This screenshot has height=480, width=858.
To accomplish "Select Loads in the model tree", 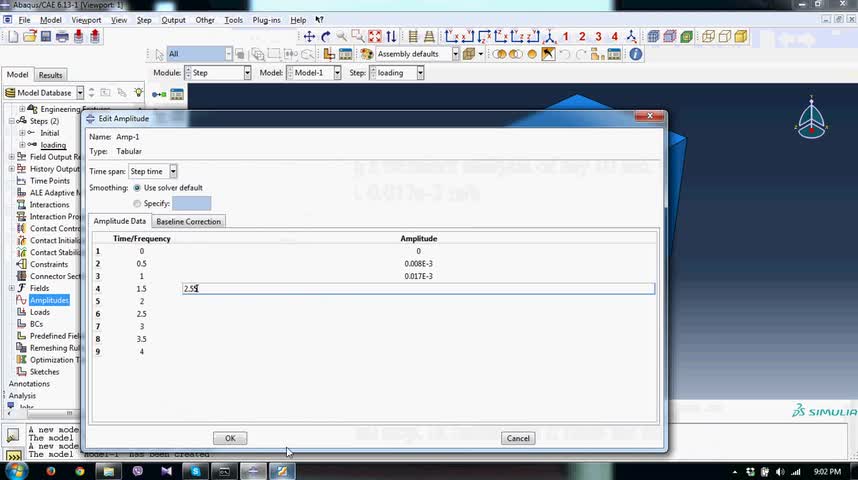I will pyautogui.click(x=40, y=312).
